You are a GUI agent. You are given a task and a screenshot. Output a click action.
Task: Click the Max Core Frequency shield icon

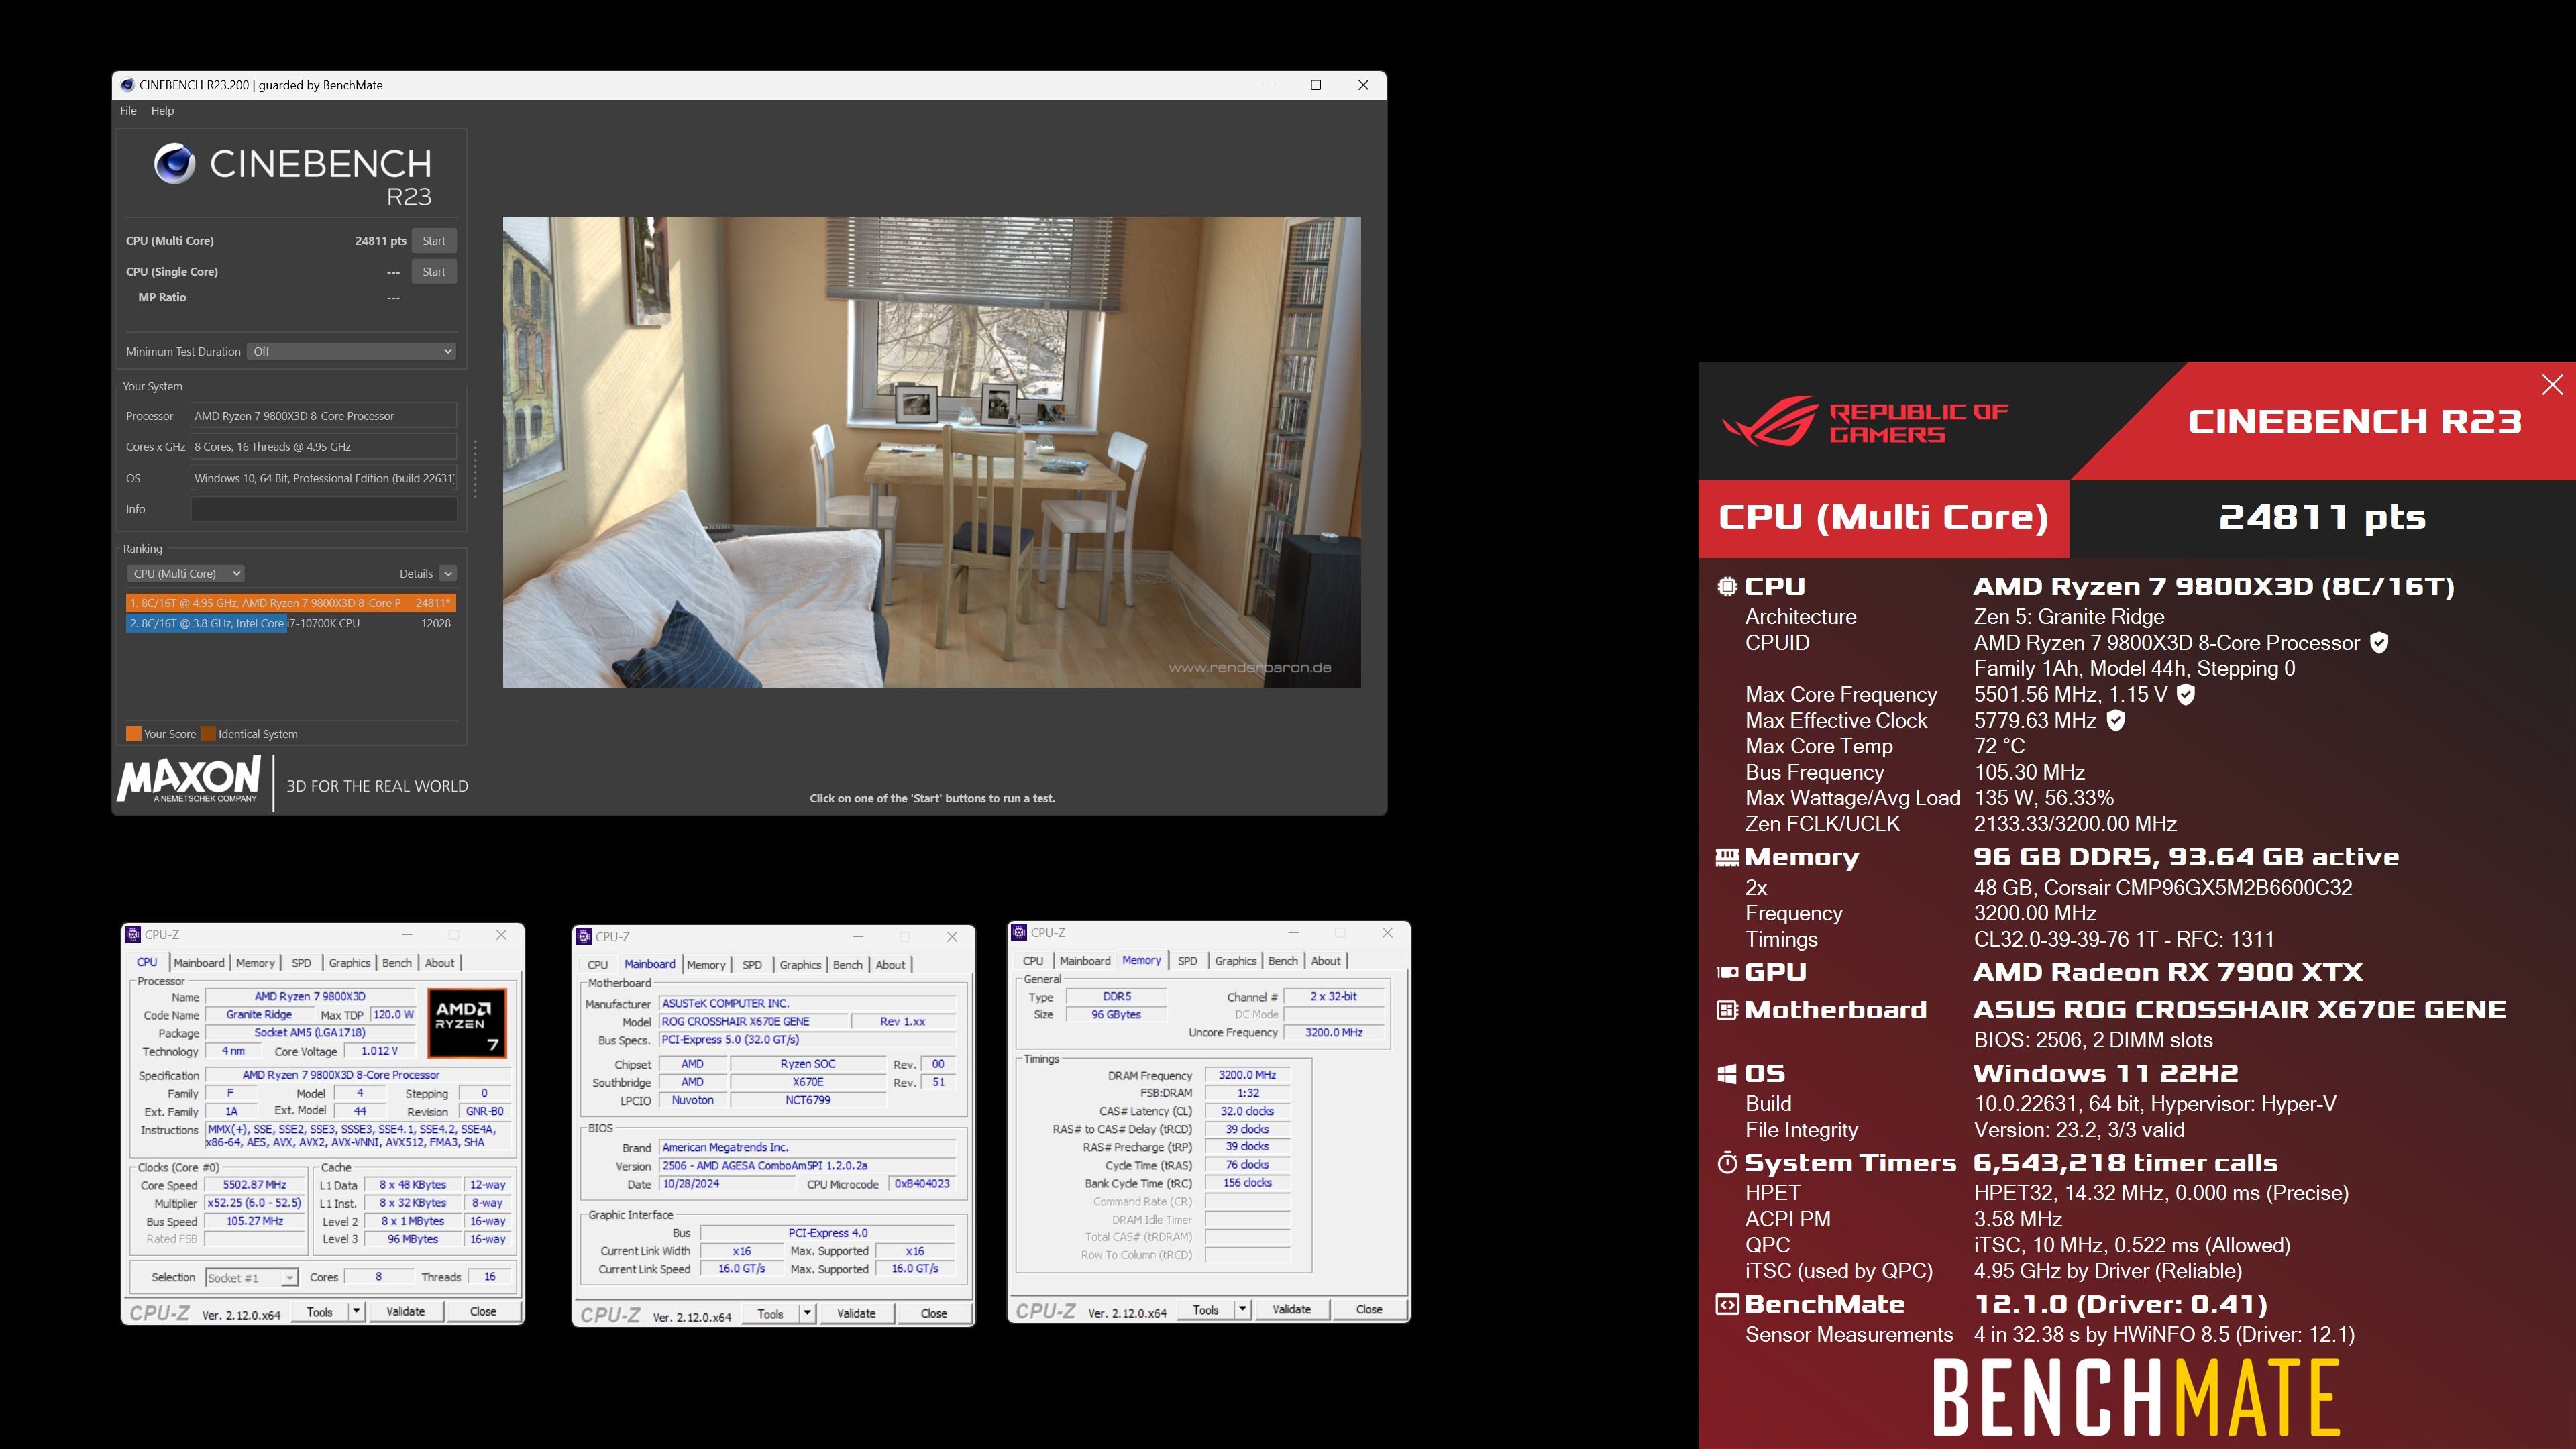pos(2186,694)
